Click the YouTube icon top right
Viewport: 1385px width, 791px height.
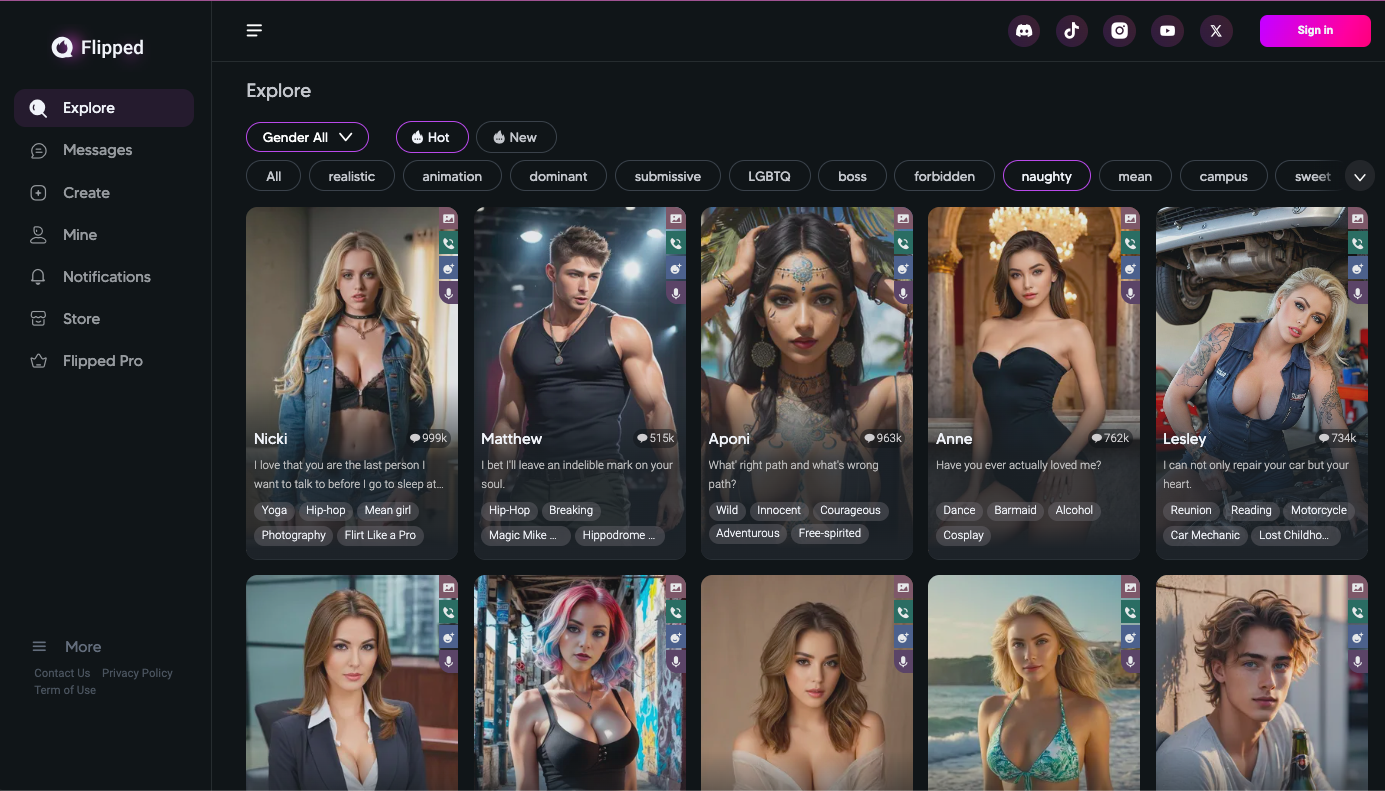tap(1167, 31)
